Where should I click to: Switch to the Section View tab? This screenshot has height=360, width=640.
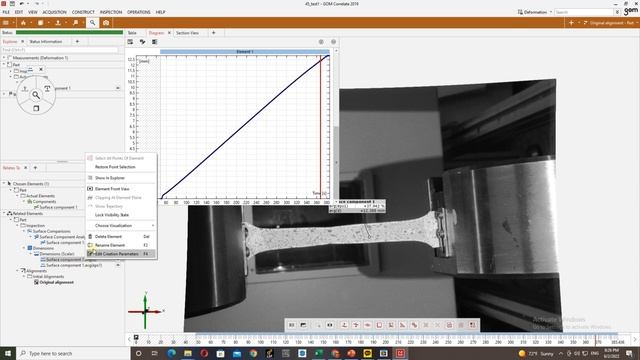187,33
